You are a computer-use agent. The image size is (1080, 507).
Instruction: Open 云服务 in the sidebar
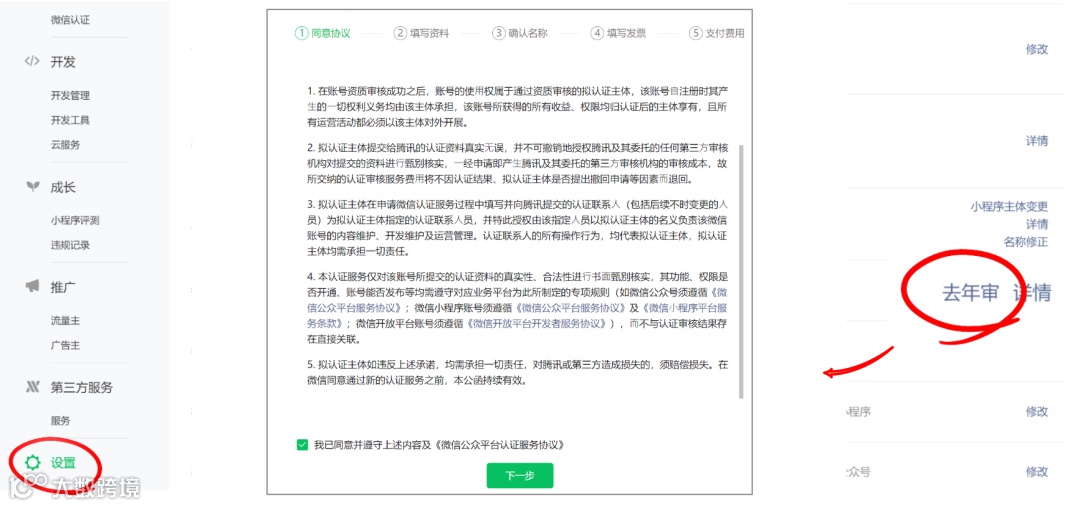coord(65,145)
